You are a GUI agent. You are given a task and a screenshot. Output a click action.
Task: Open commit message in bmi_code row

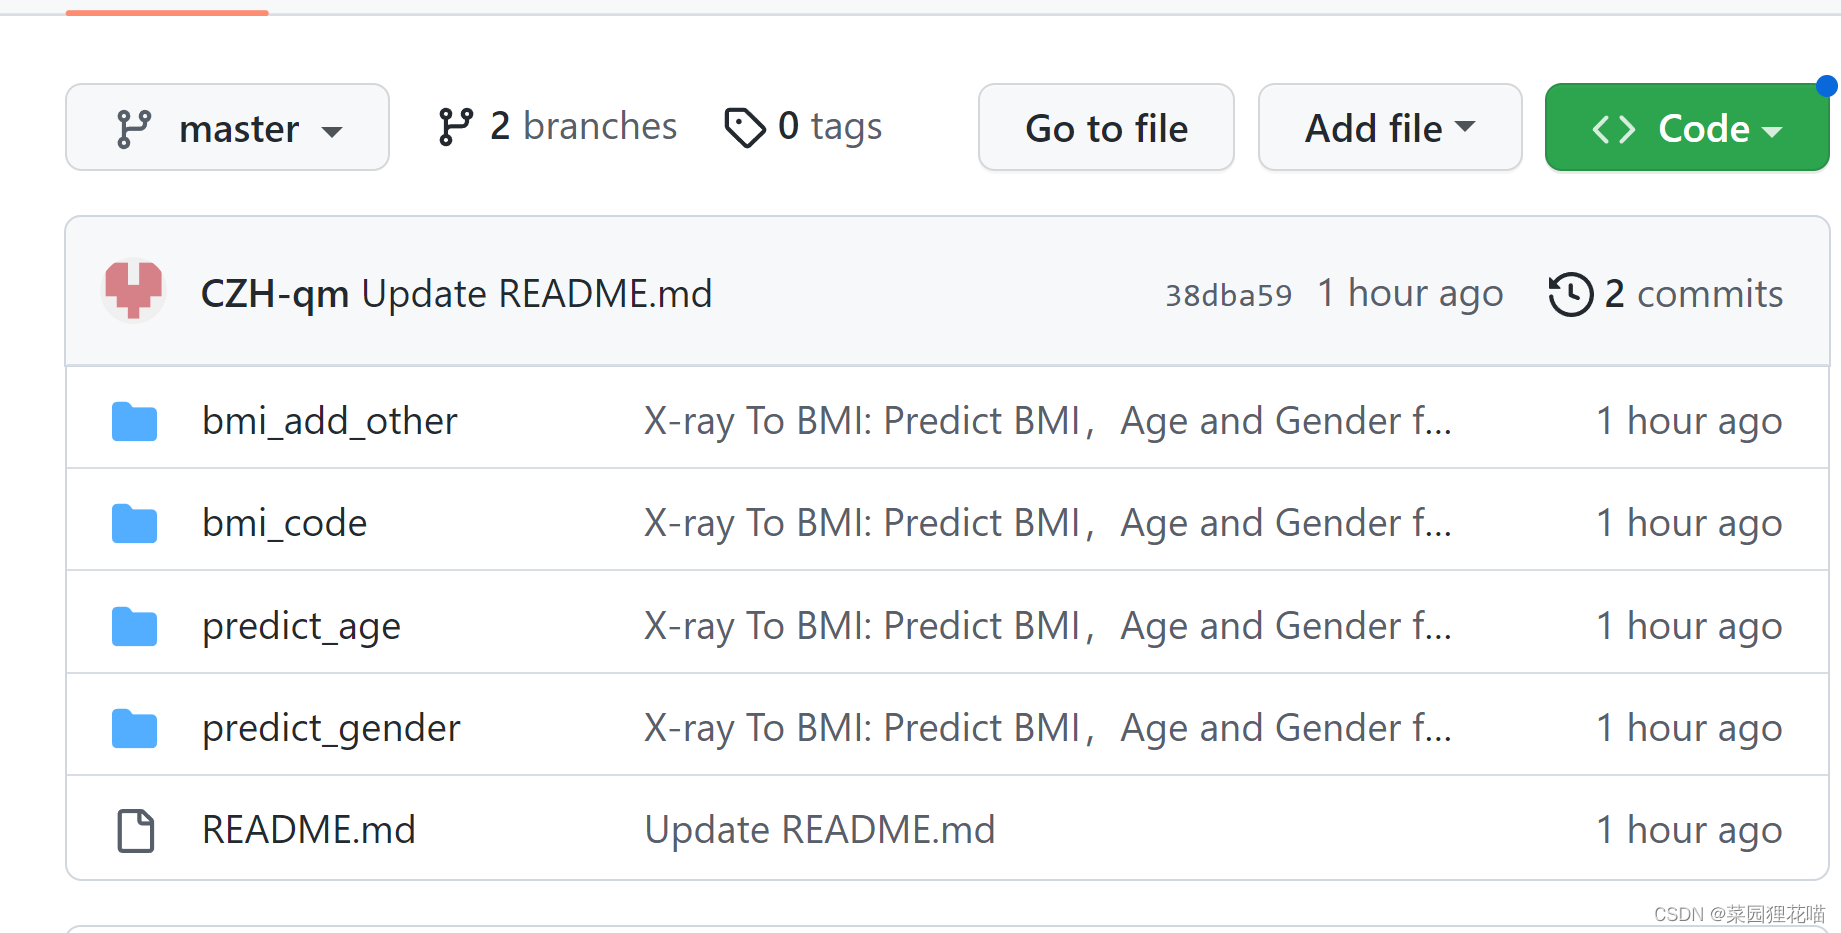point(1048,523)
